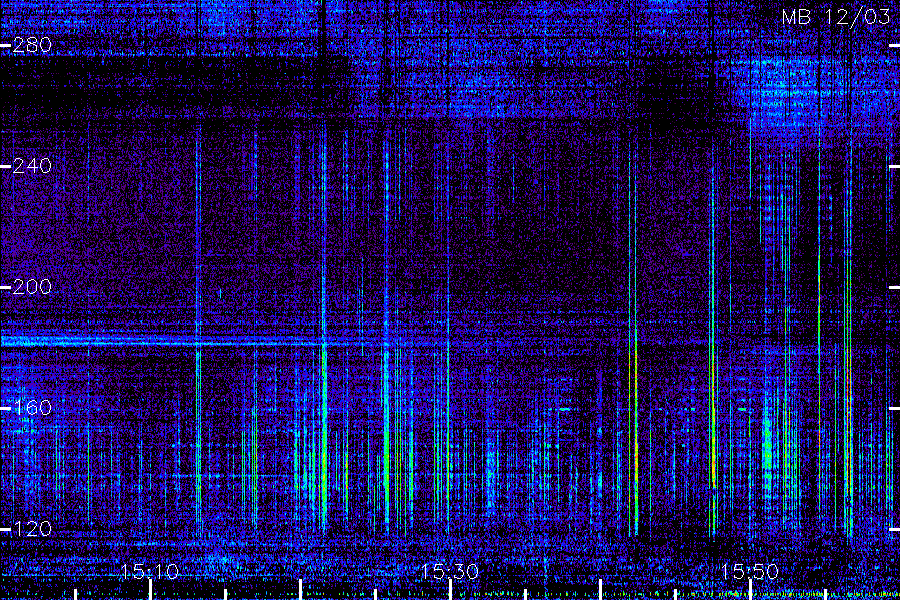Click the 15:10 time axis label

tap(150, 571)
